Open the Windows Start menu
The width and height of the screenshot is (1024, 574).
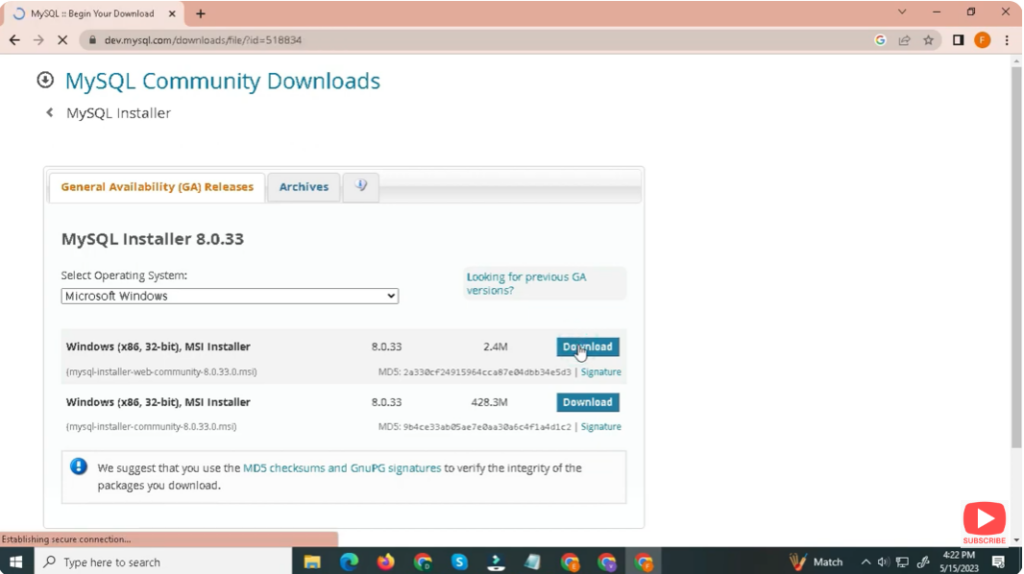pos(16,562)
